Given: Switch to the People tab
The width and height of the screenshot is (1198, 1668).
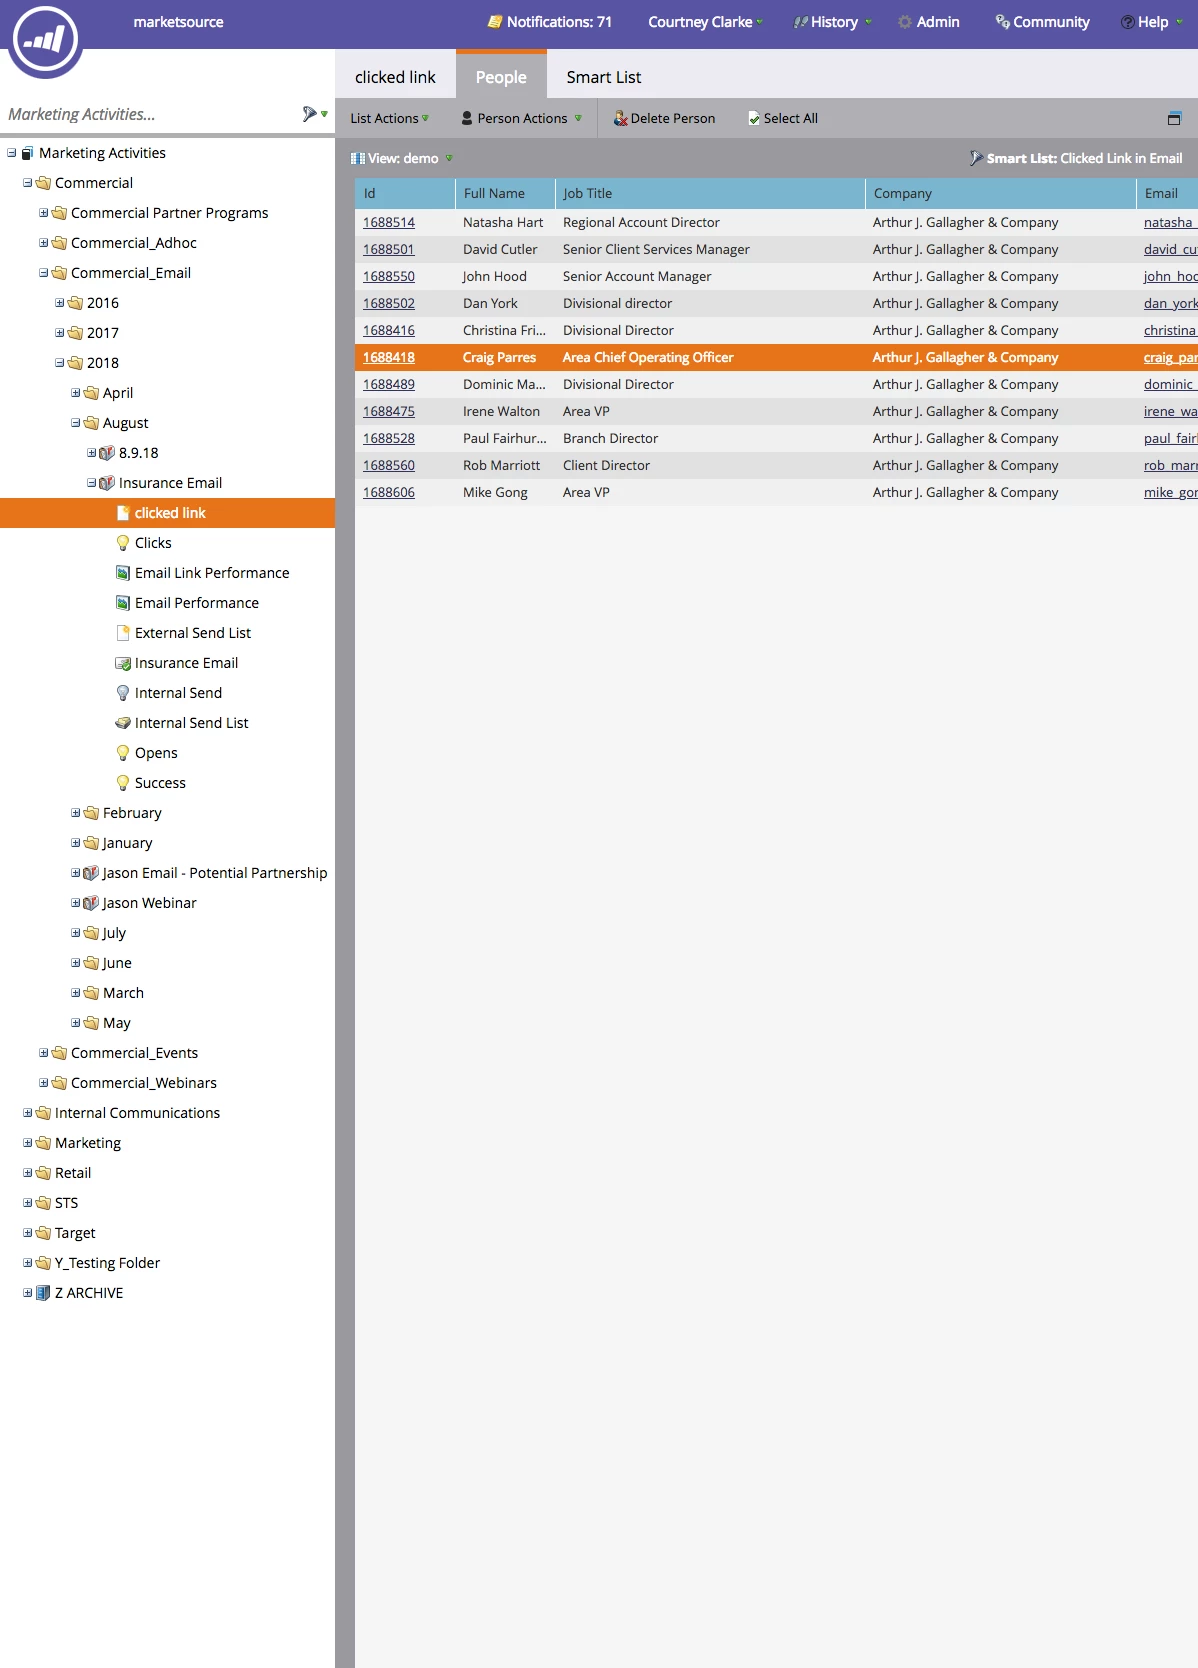Looking at the screenshot, I should click(501, 76).
